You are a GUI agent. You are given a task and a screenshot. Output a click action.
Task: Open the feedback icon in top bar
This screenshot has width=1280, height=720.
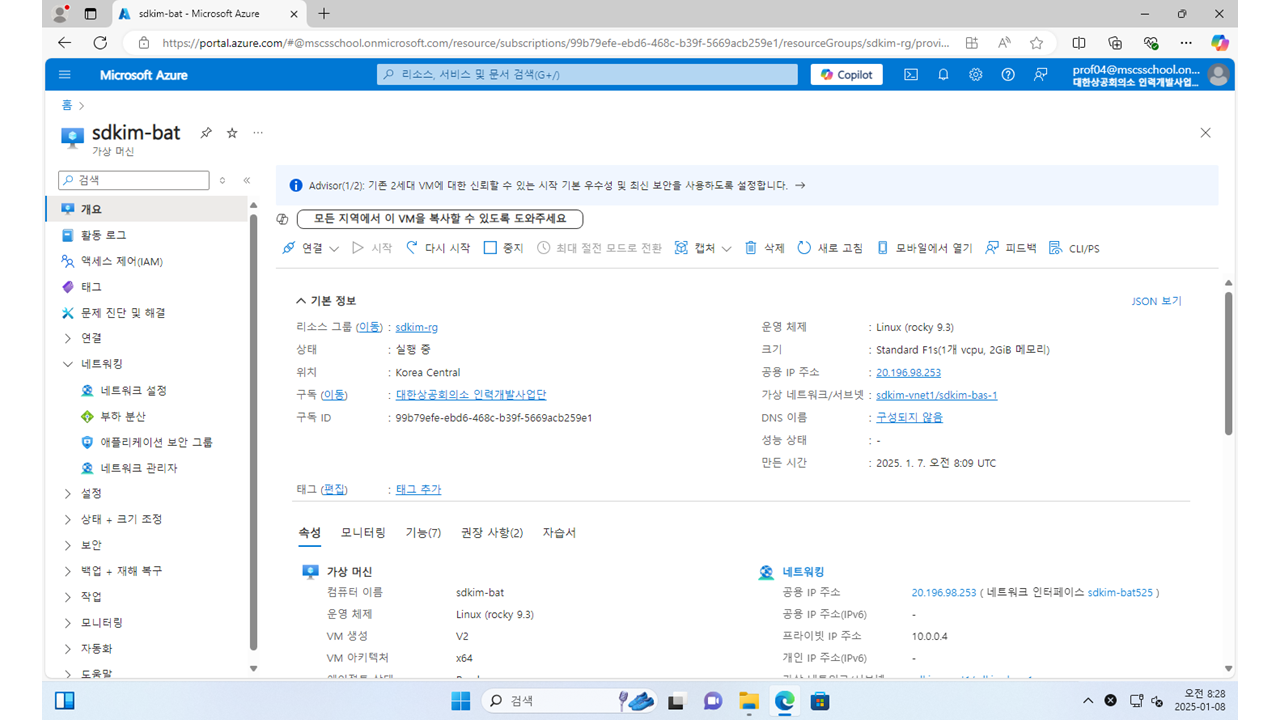tap(1041, 75)
